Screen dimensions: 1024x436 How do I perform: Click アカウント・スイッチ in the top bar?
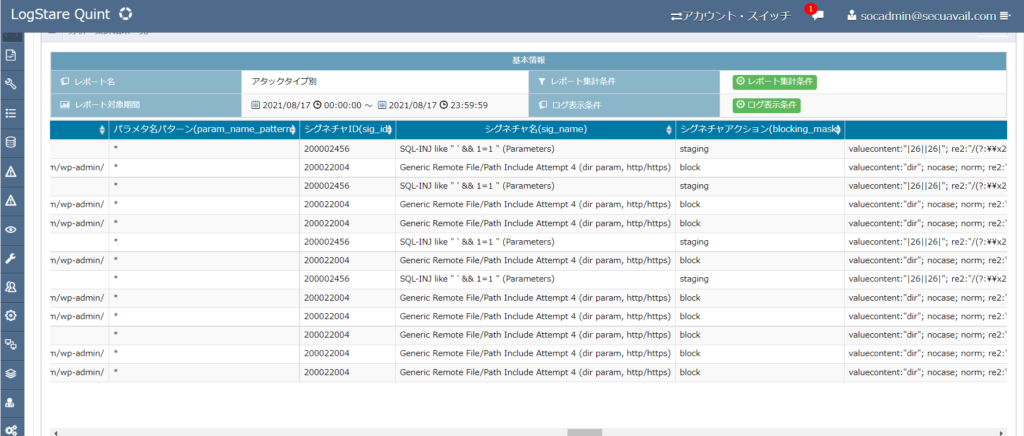pos(730,16)
